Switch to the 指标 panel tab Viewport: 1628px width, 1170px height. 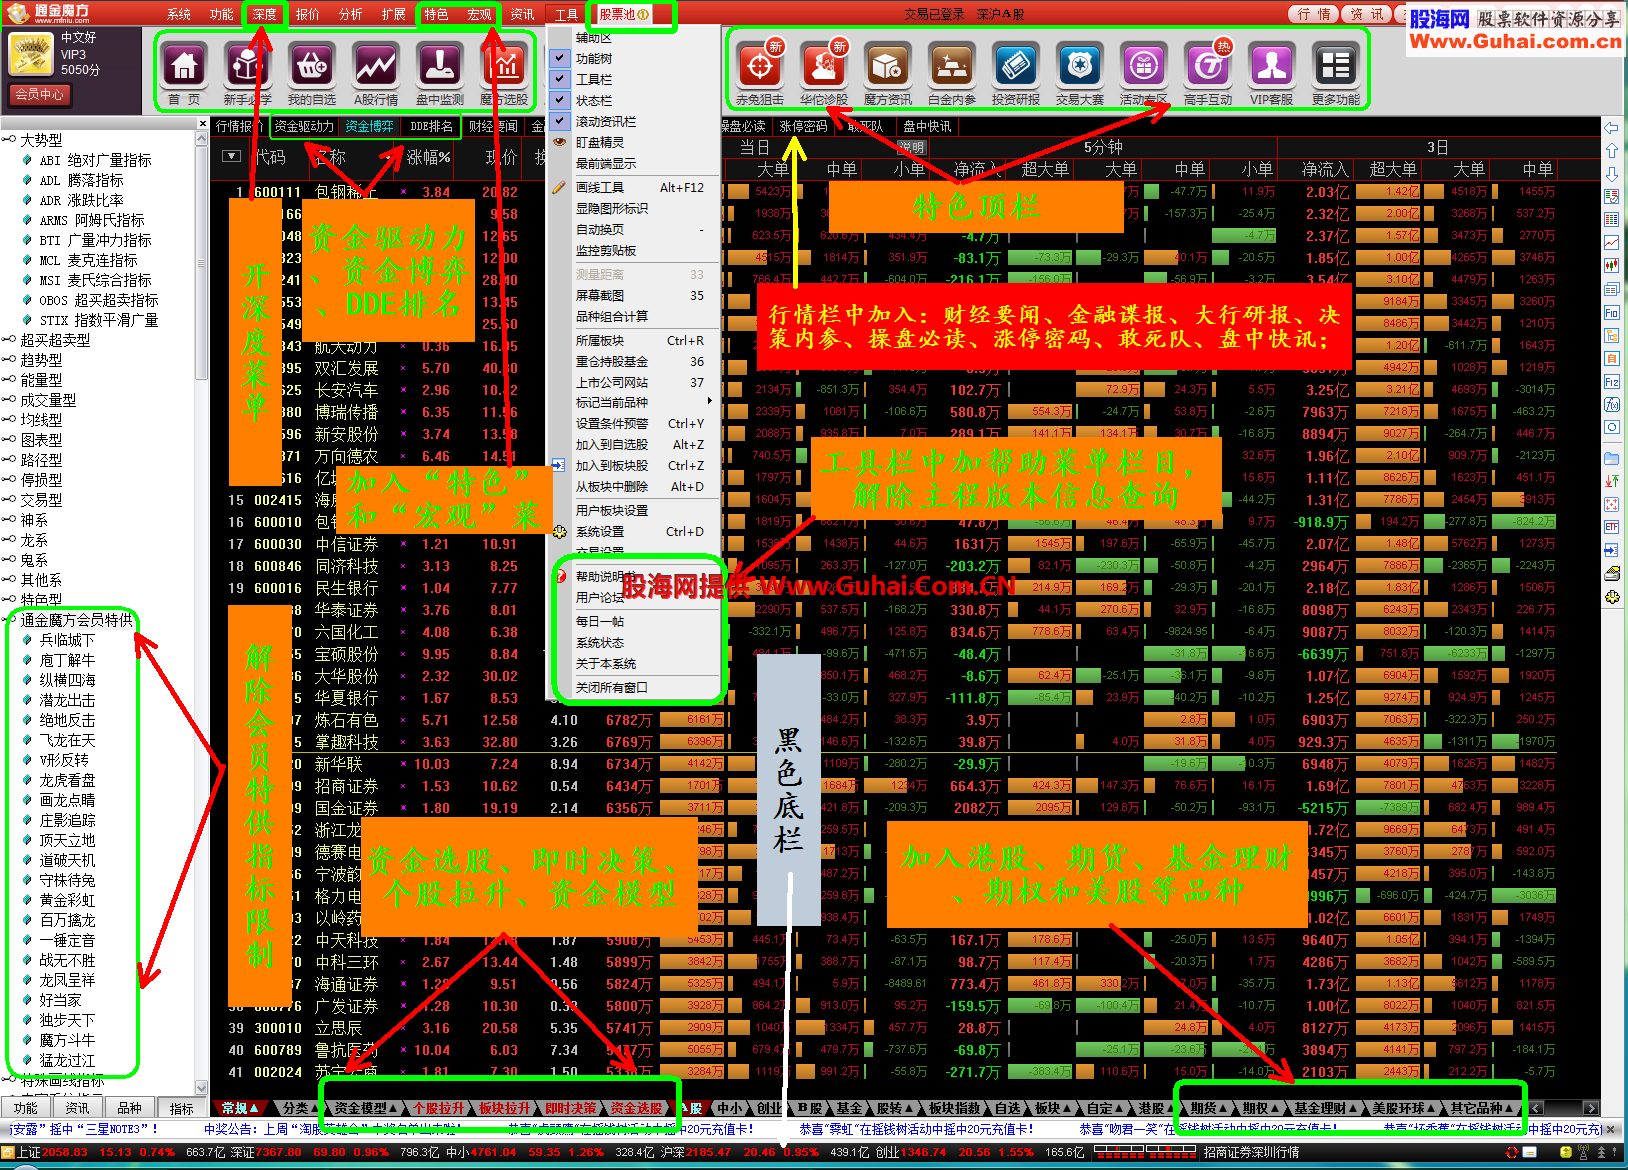point(181,1108)
